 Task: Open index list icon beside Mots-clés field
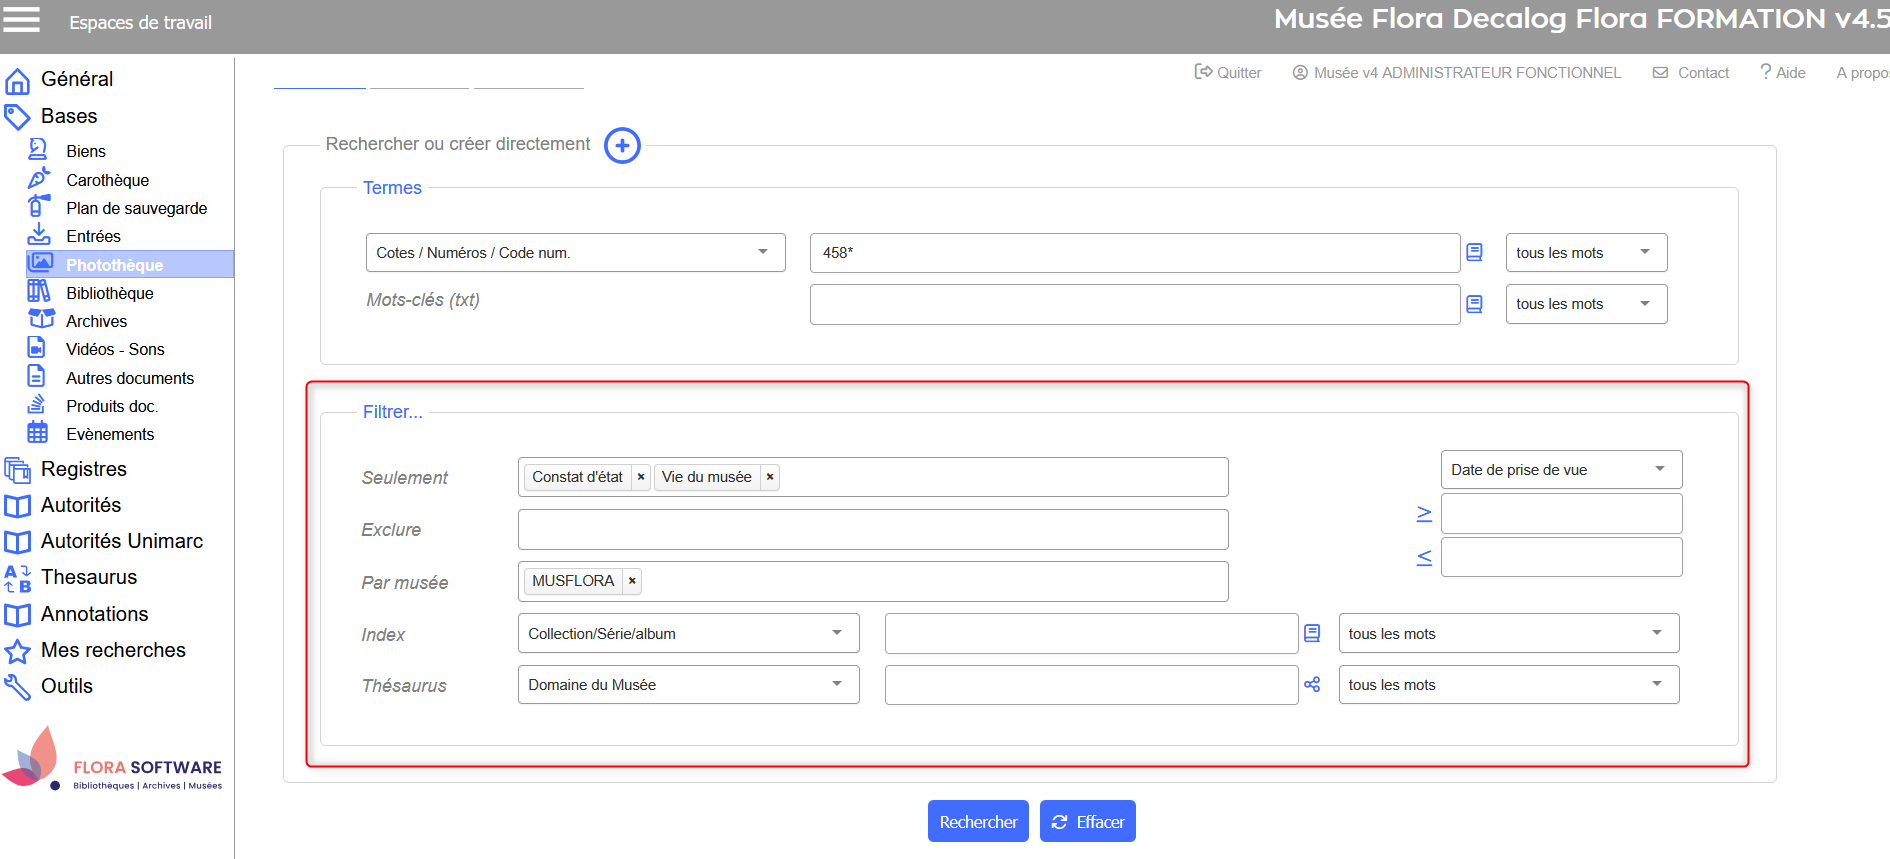1474,304
